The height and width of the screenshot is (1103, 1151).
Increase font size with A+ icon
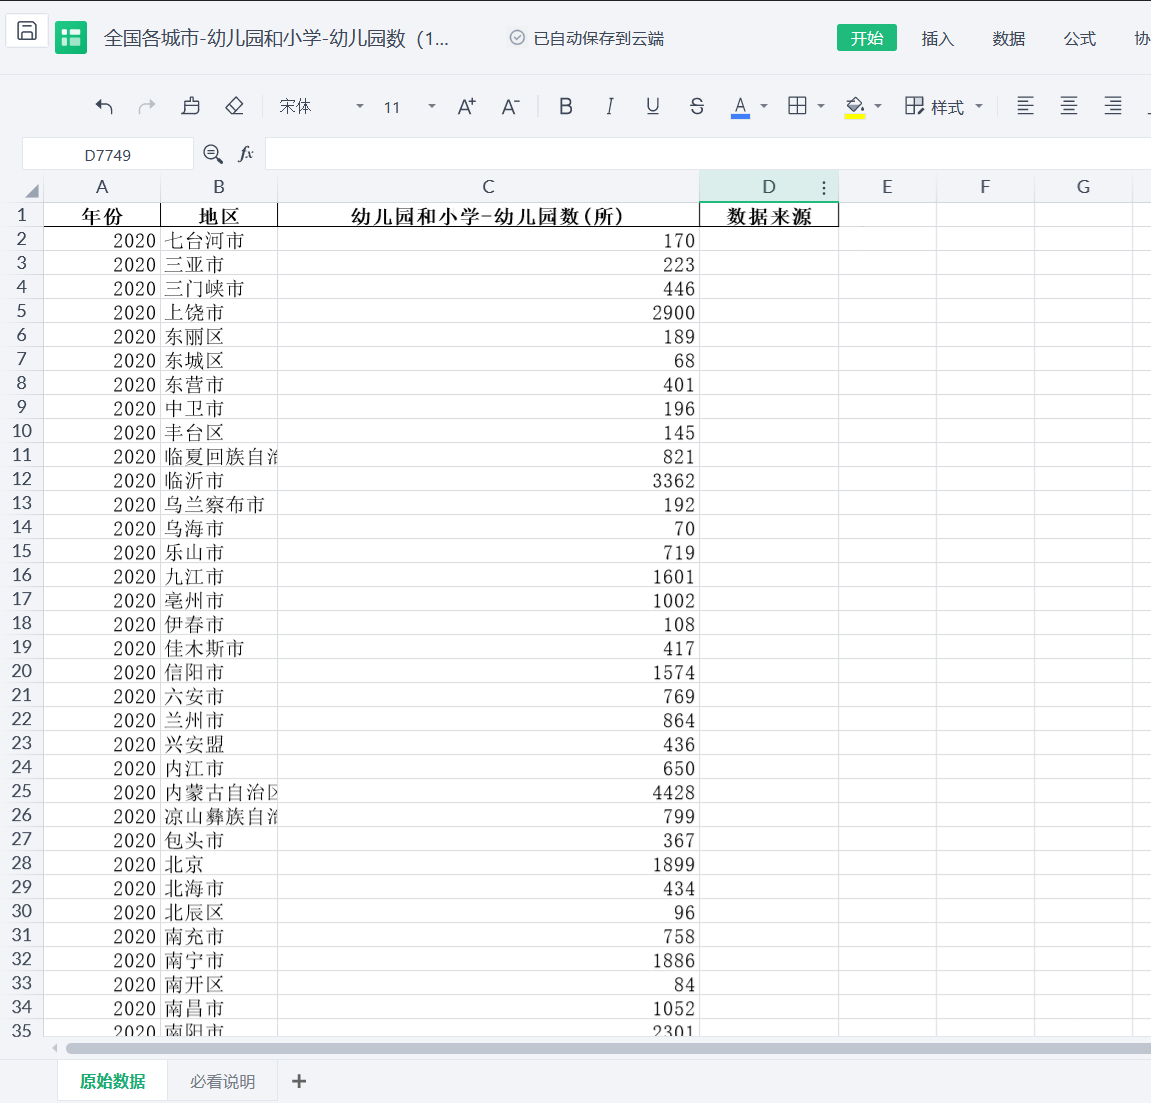[x=467, y=106]
